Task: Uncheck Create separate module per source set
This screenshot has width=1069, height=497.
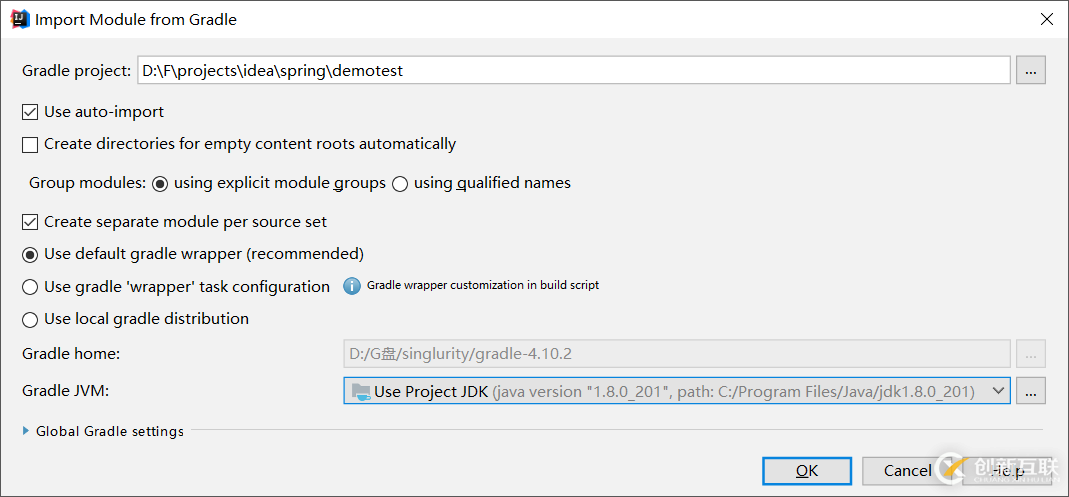Action: (x=31, y=222)
